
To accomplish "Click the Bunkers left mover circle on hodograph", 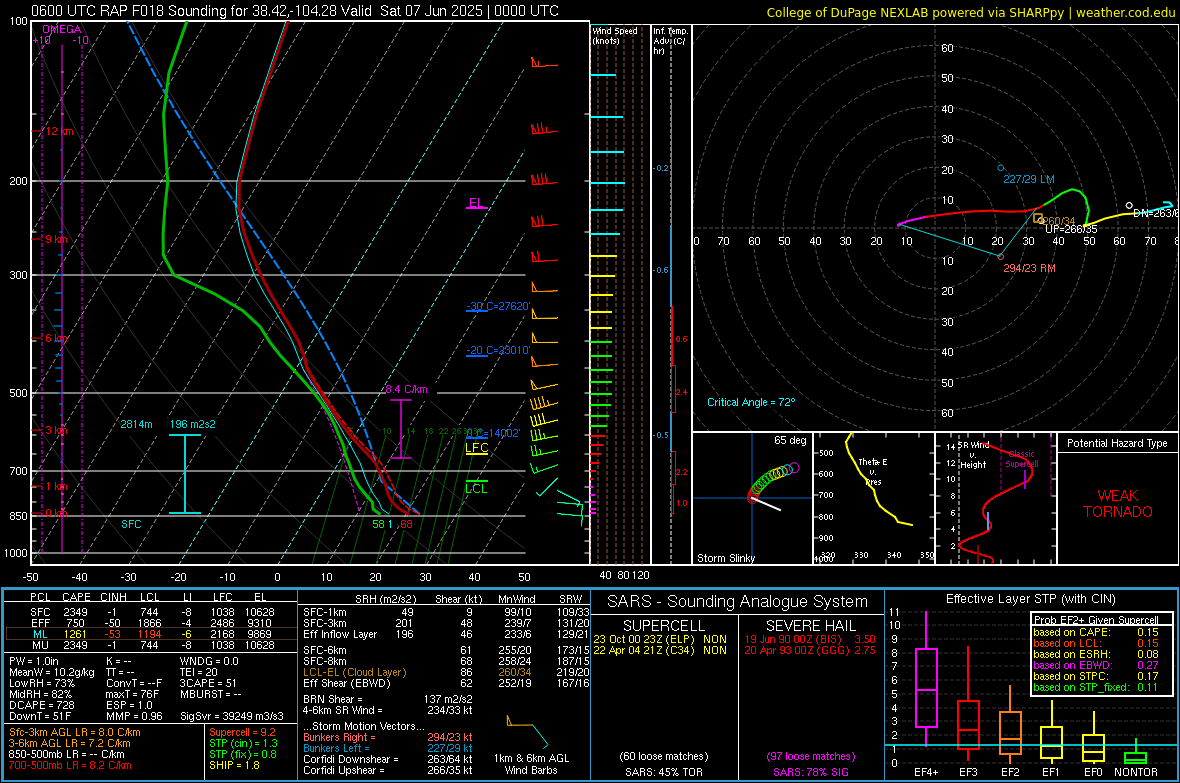I will [x=1001, y=169].
